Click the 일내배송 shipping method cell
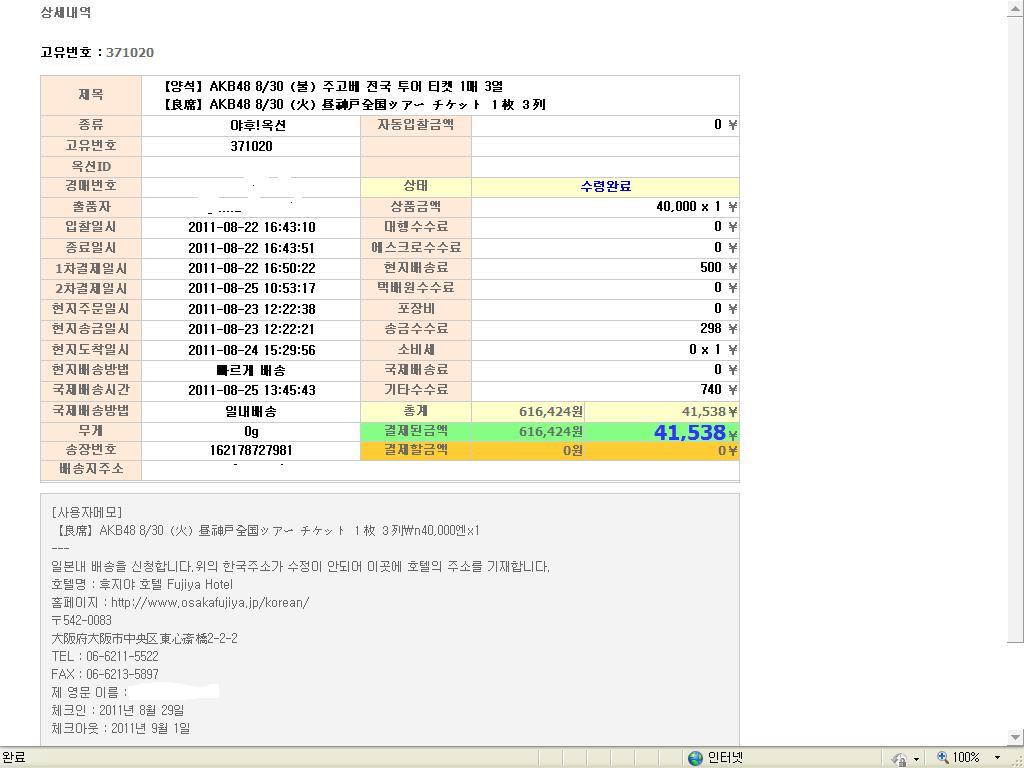Image resolution: width=1024 pixels, height=768 pixels. pos(251,411)
